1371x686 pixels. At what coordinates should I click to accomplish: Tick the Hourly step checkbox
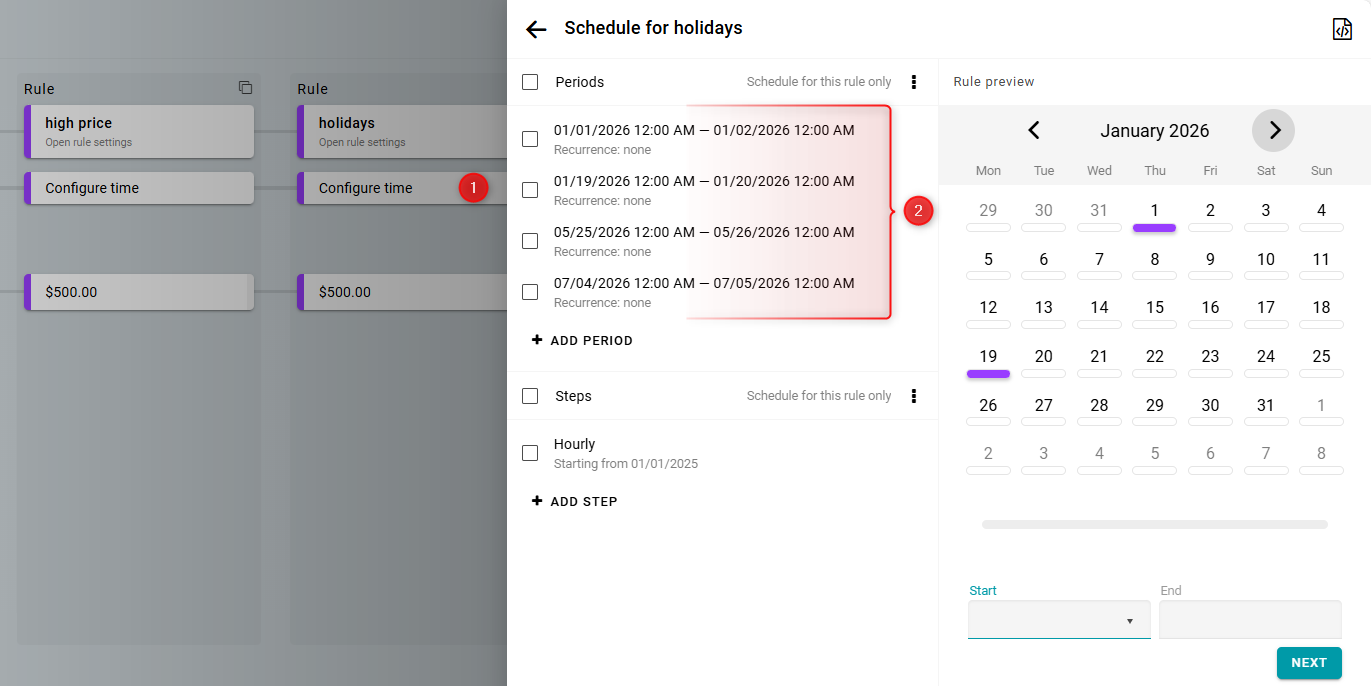pos(530,453)
